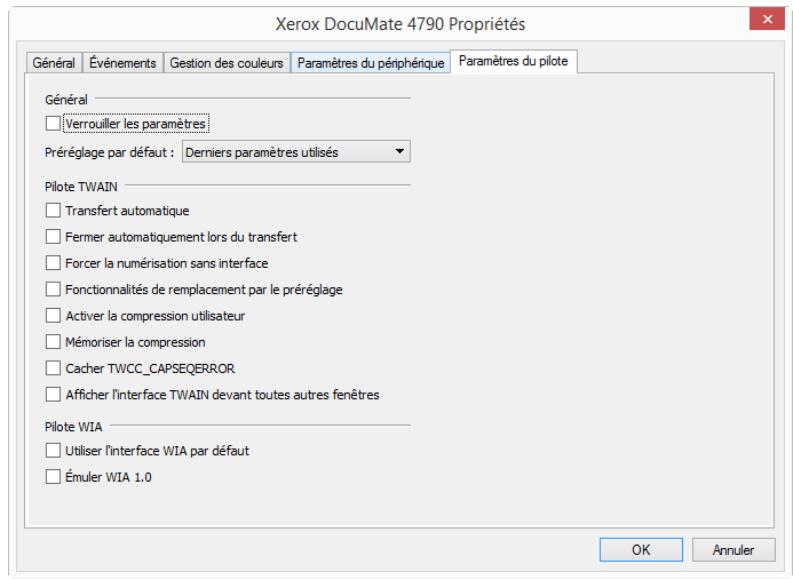The height and width of the screenshot is (579, 793).
Task: Click the Pilote TWAIN section heading
Action: [x=81, y=187]
